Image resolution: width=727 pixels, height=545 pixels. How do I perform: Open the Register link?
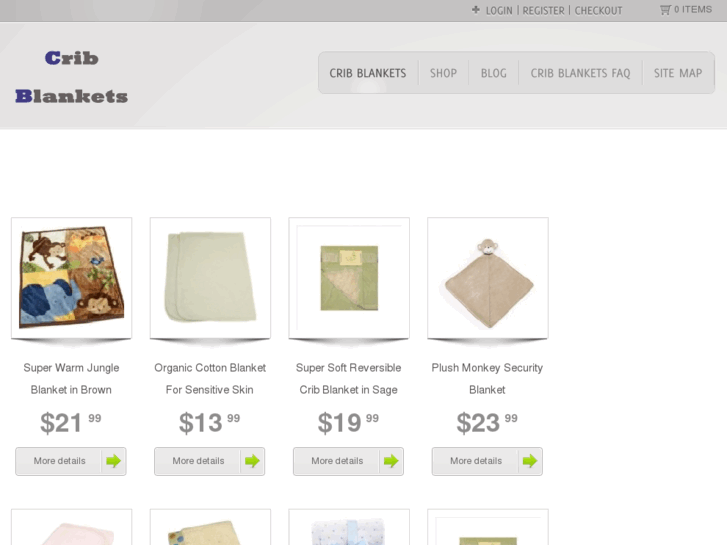[x=543, y=11]
